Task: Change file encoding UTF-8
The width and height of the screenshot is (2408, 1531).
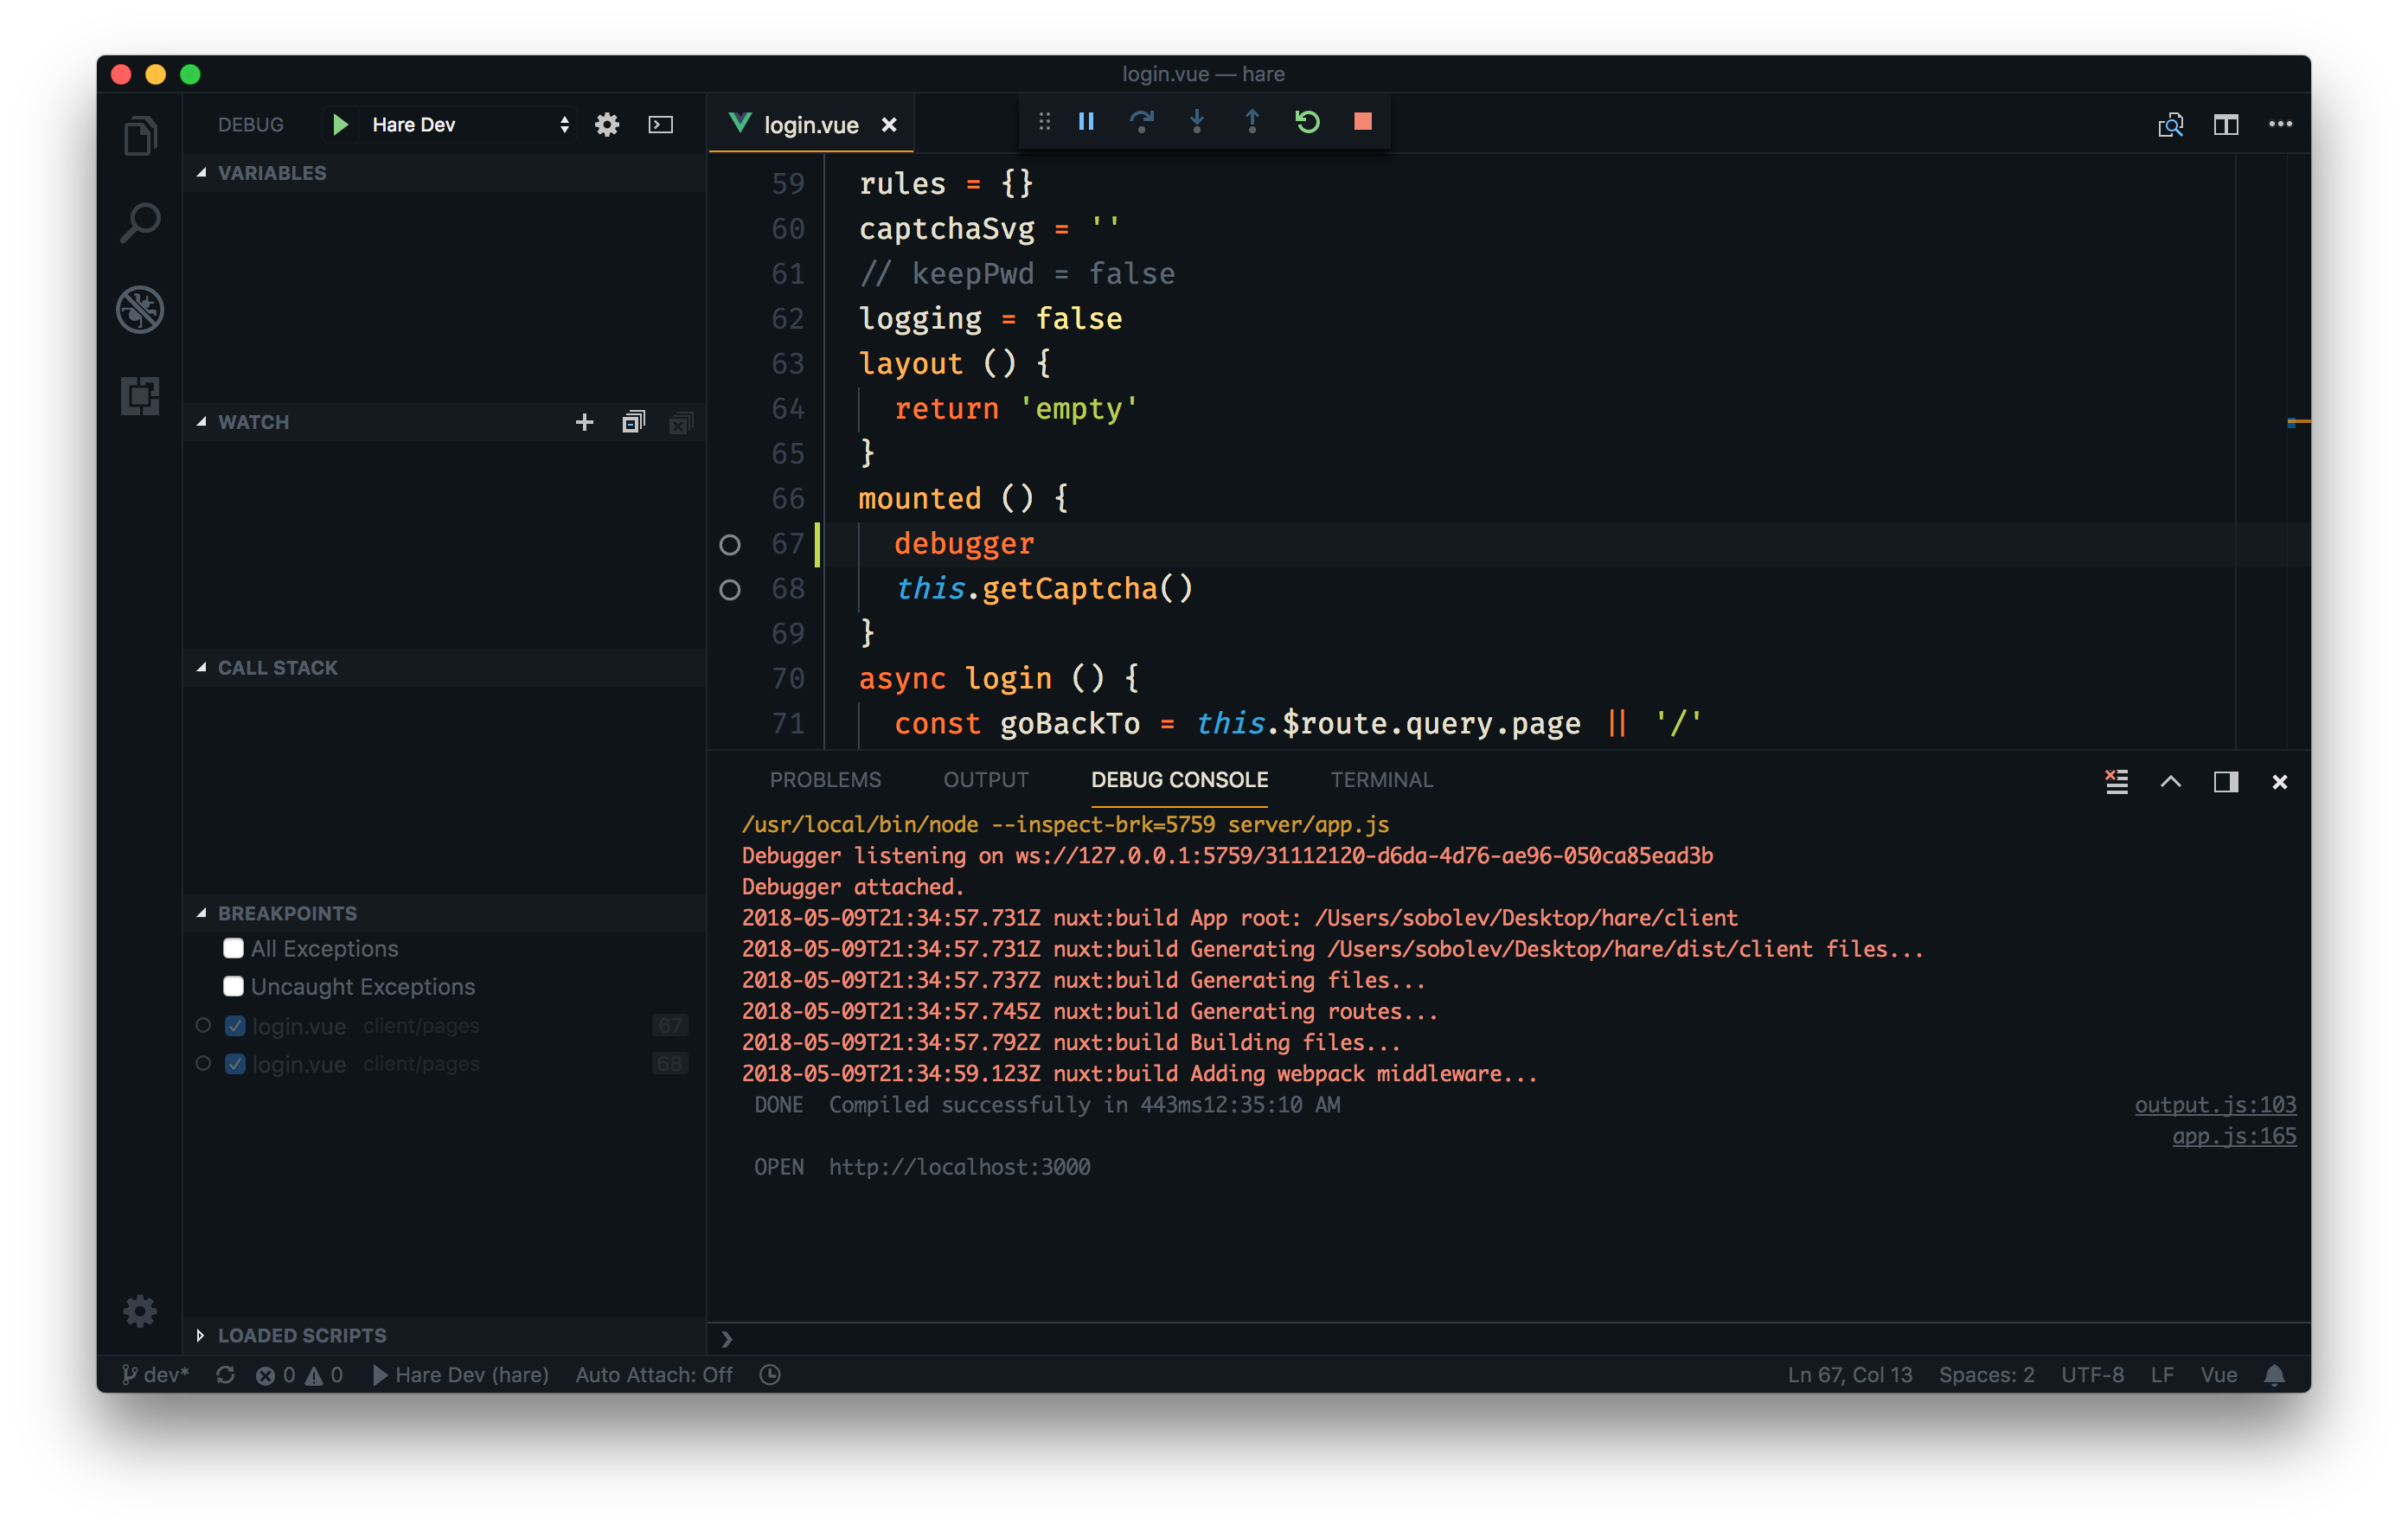Action: (2092, 1375)
